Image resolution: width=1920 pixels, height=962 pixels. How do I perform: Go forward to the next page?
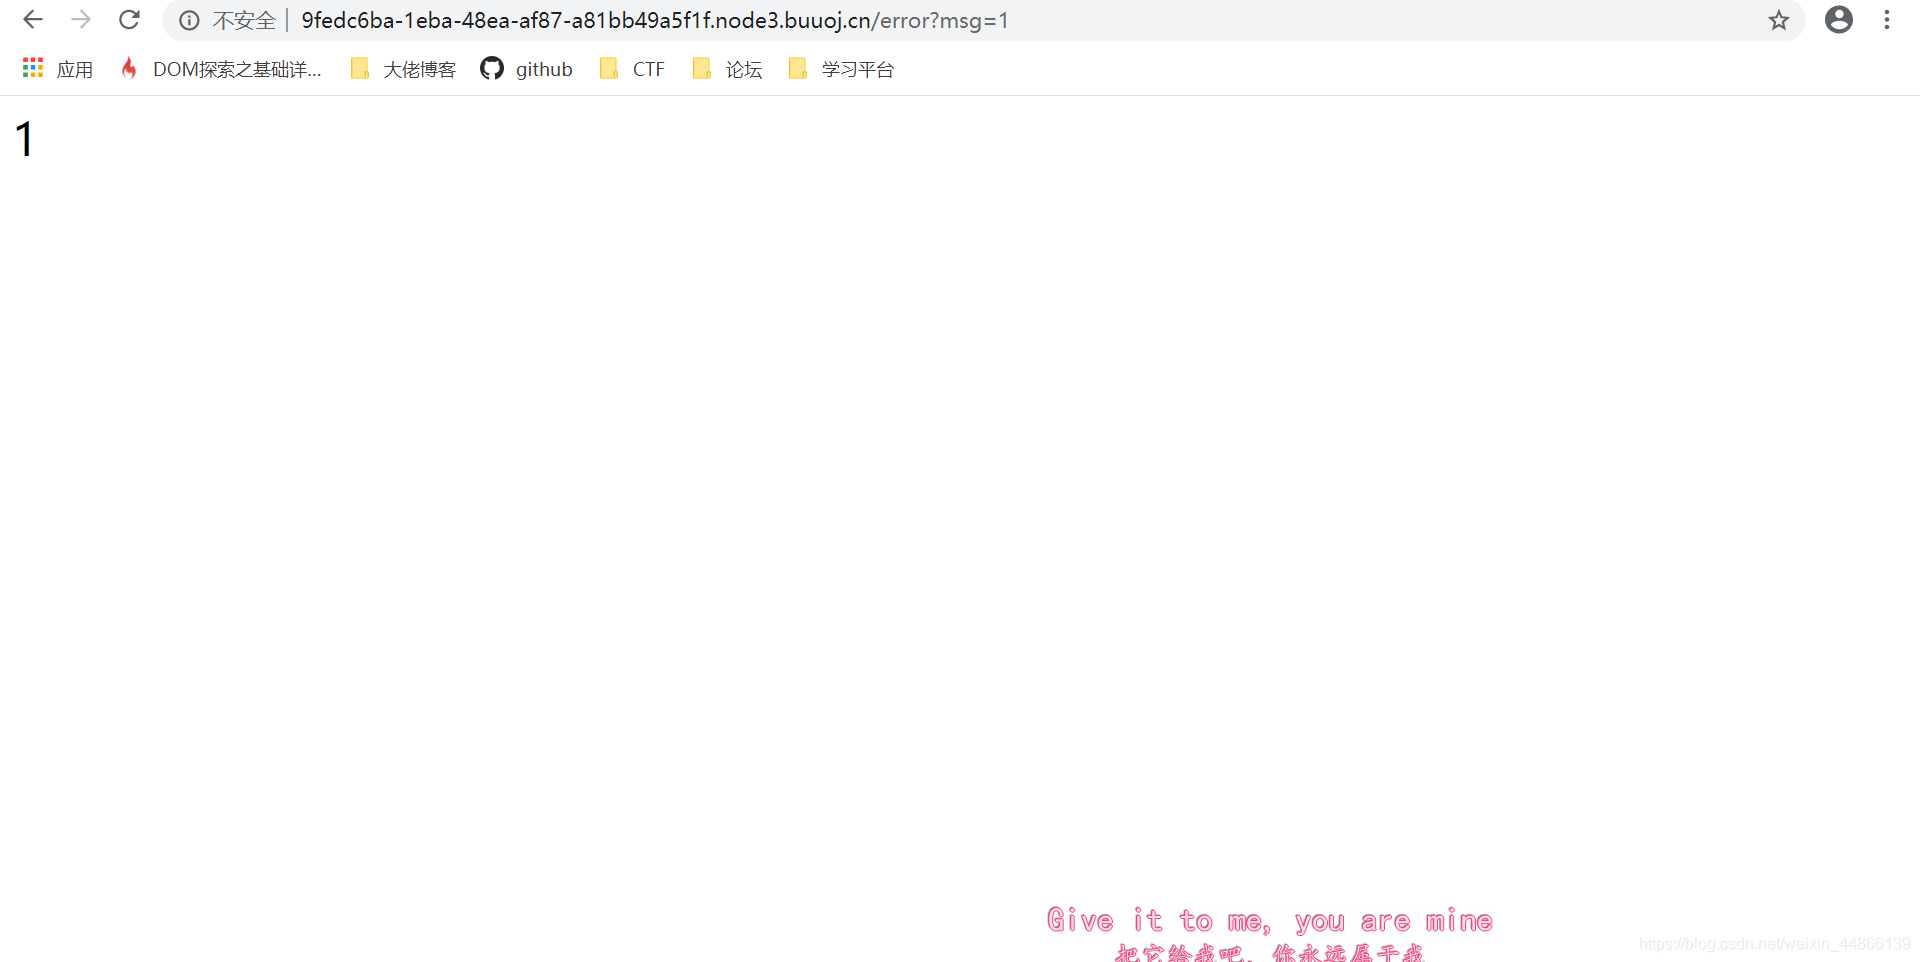pos(81,20)
